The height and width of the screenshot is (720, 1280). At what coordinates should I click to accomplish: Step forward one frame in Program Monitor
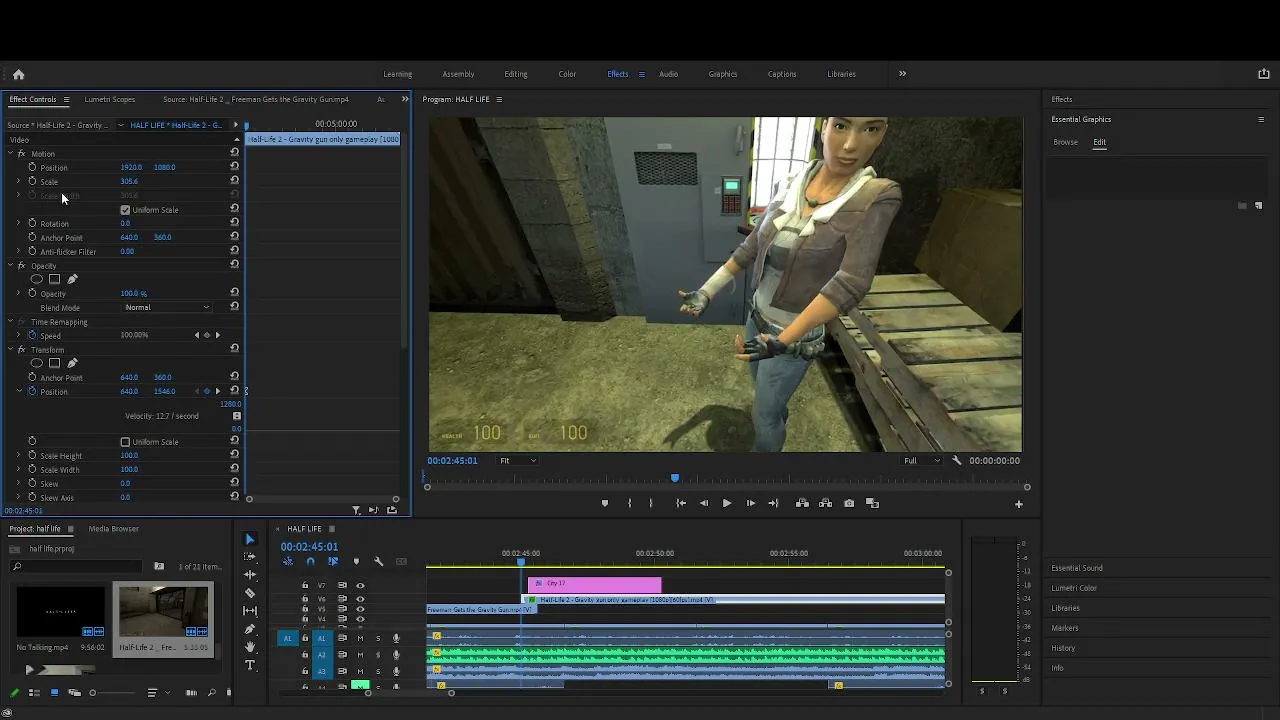point(751,504)
